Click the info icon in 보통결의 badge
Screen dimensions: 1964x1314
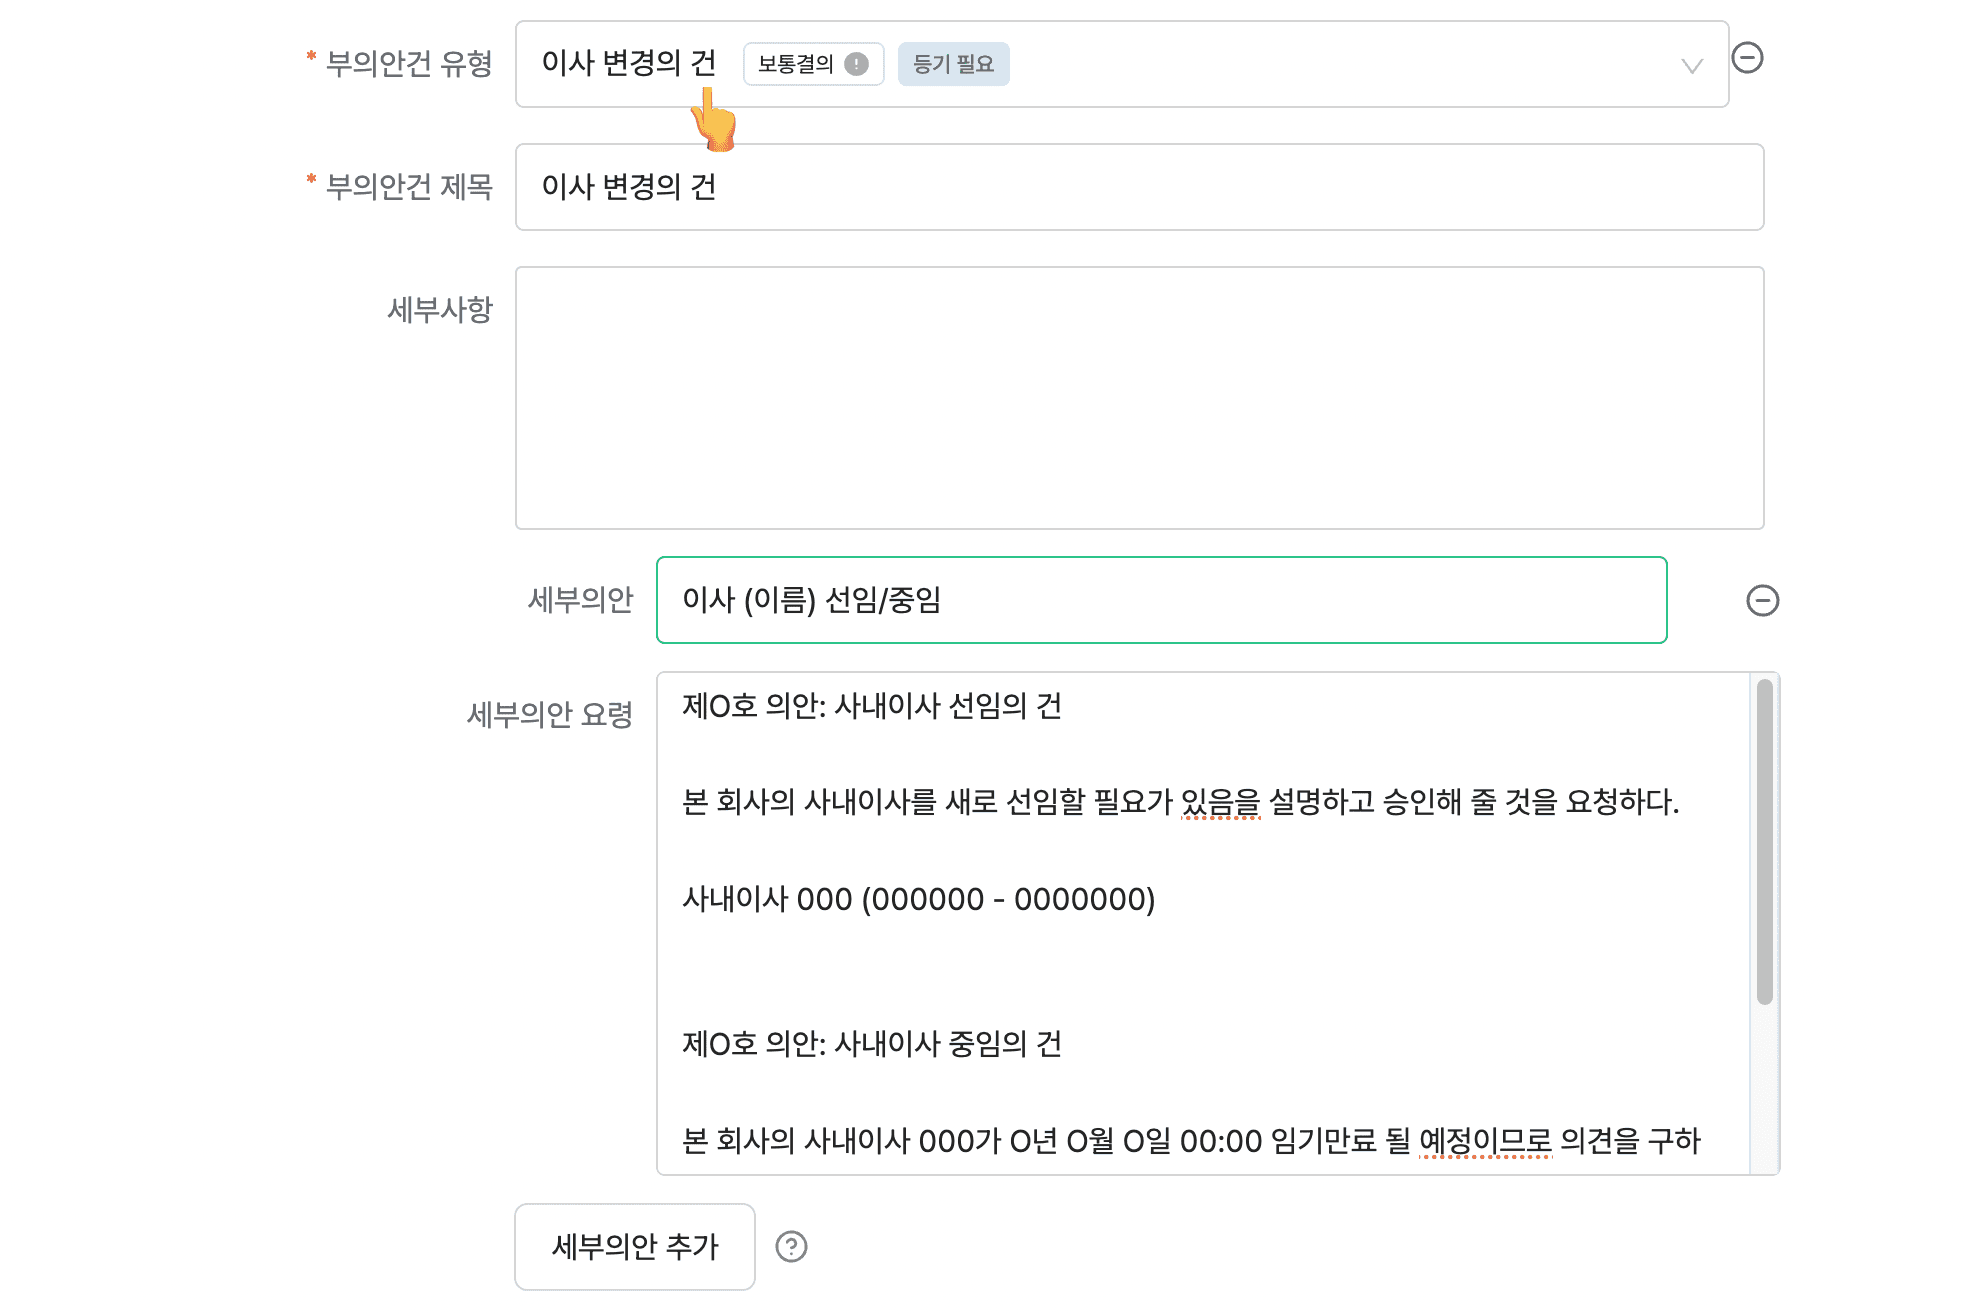click(x=857, y=64)
